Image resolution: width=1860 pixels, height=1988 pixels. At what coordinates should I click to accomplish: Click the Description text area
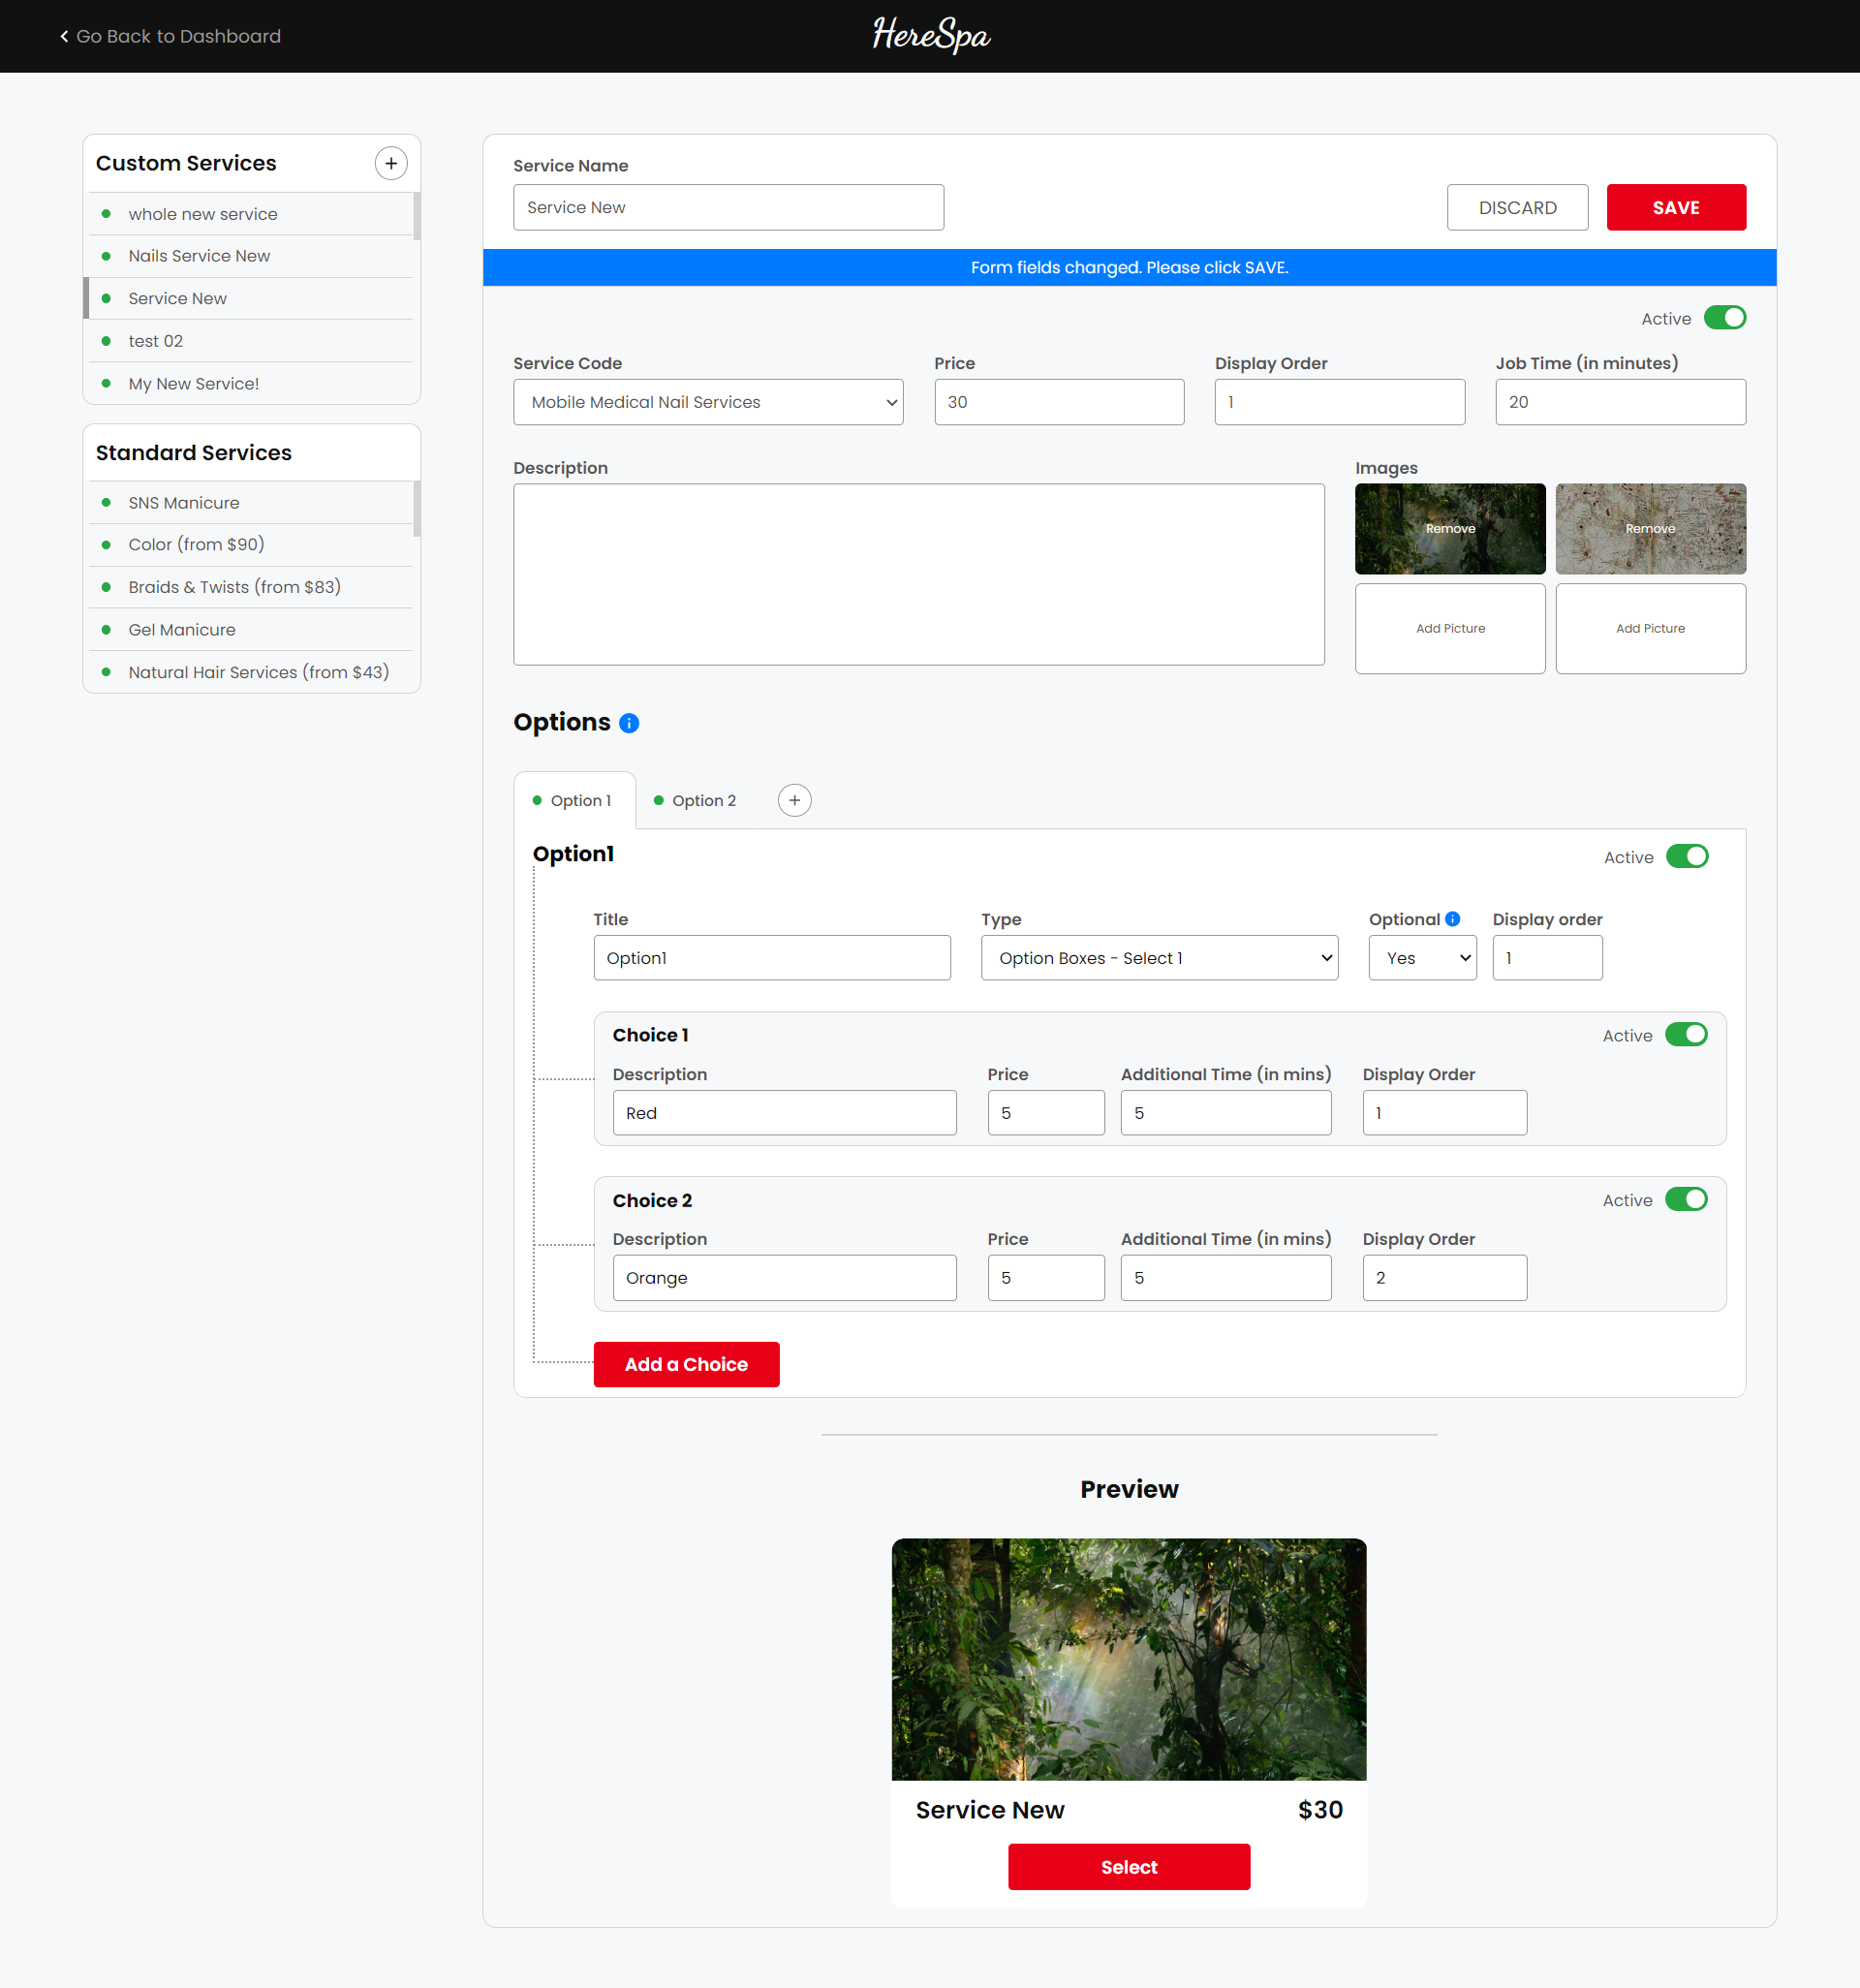coord(919,575)
